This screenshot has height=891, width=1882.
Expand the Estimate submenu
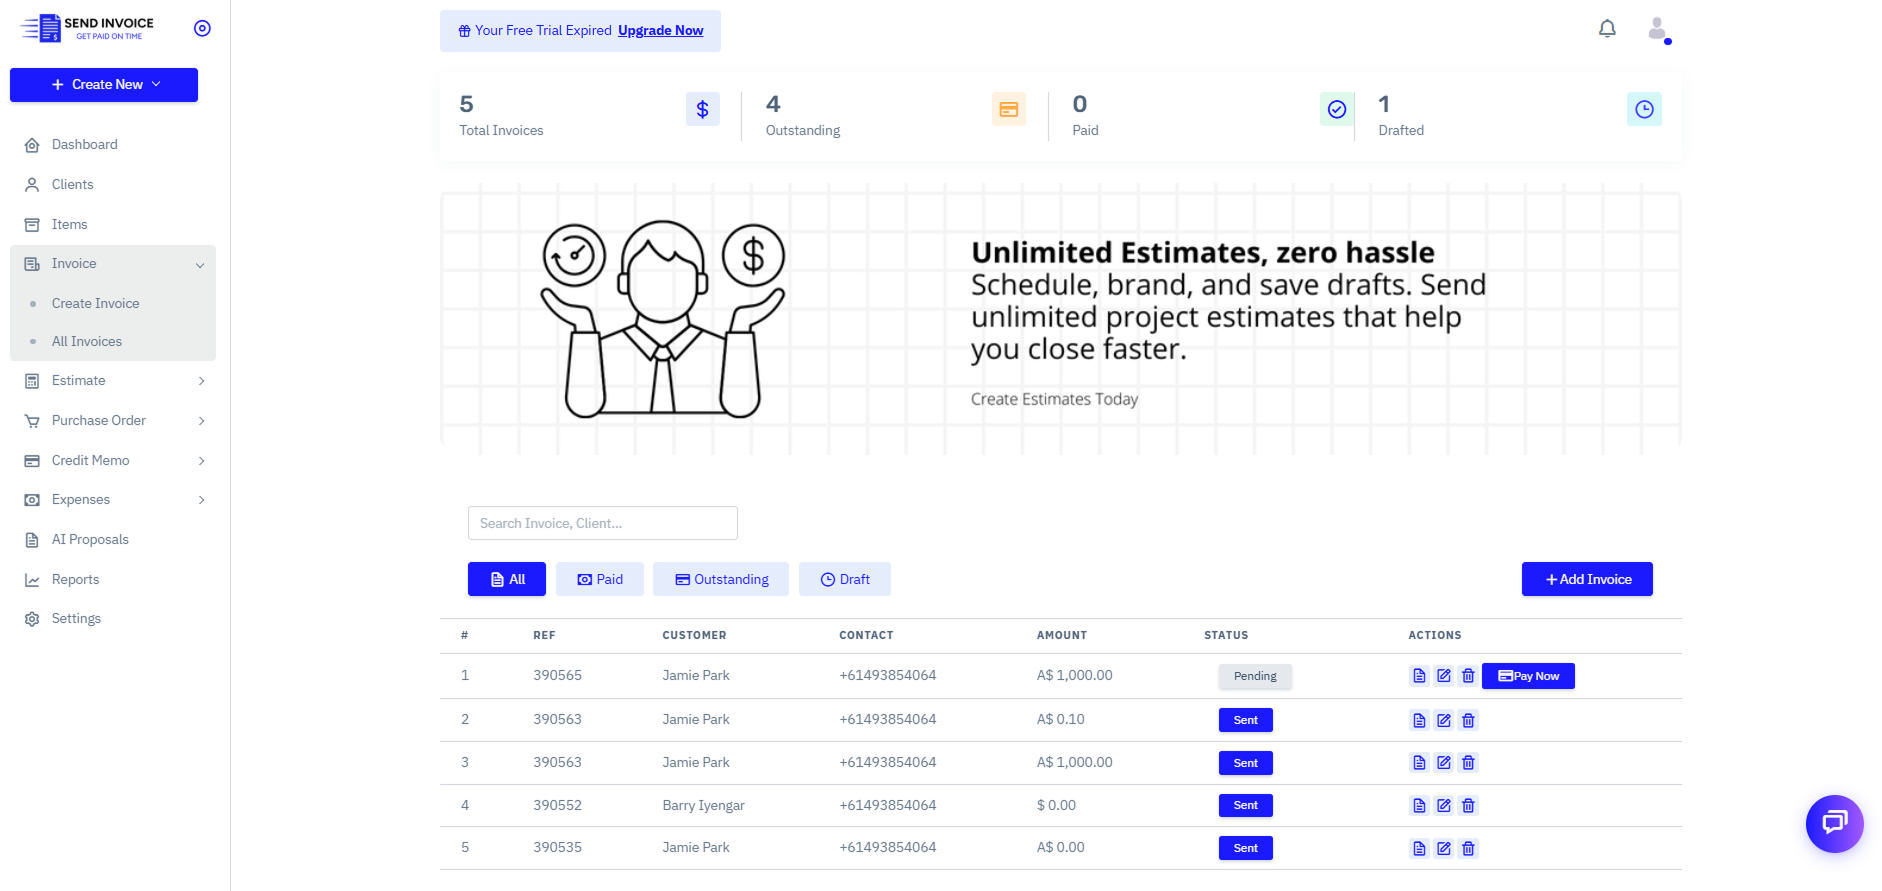click(201, 381)
